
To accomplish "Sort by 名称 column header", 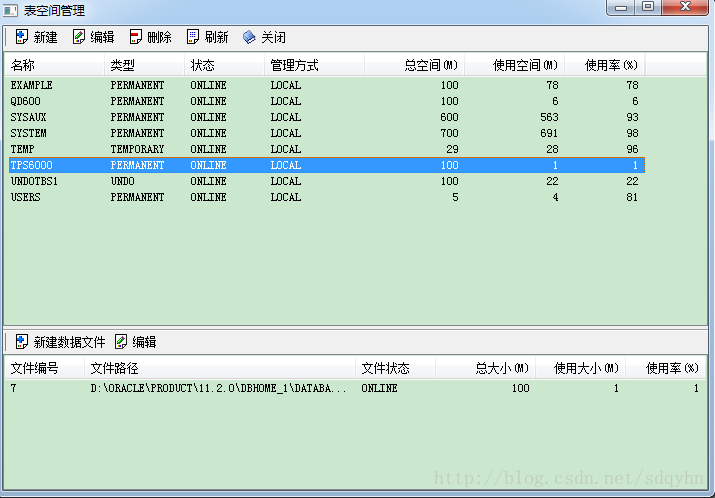I will (x=54, y=65).
